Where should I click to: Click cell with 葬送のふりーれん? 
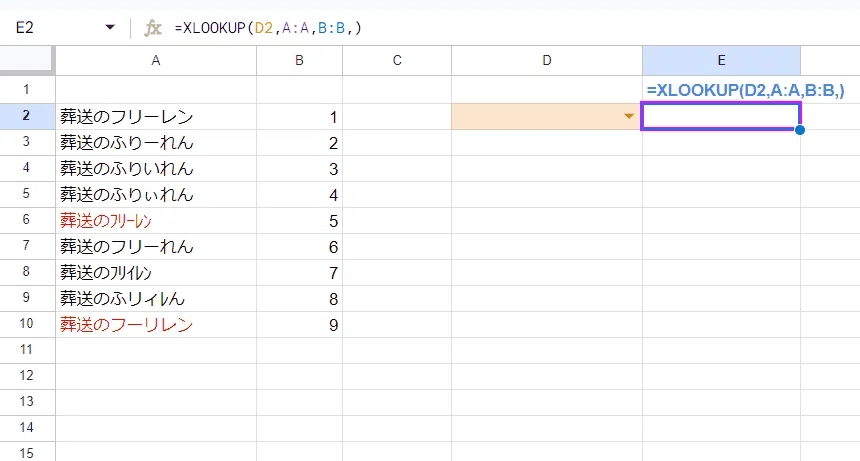click(x=156, y=143)
